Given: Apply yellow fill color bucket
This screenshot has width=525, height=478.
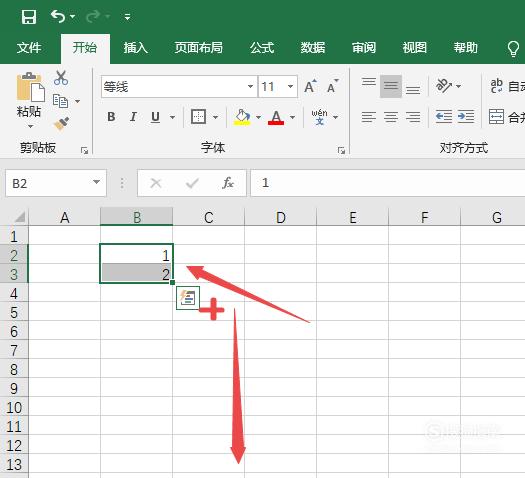Looking at the screenshot, I should coord(242,117).
